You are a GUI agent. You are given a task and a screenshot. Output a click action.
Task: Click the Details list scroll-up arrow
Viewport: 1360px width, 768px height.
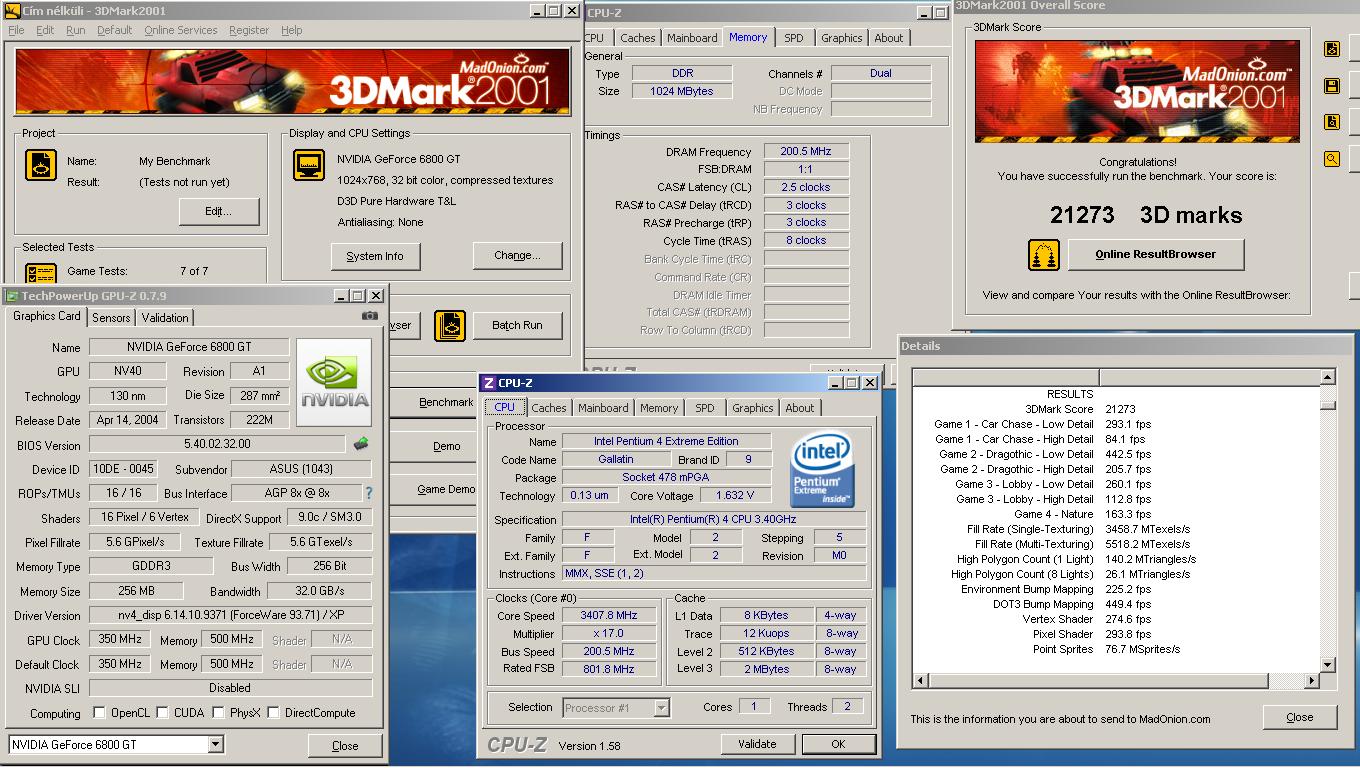(x=1328, y=377)
